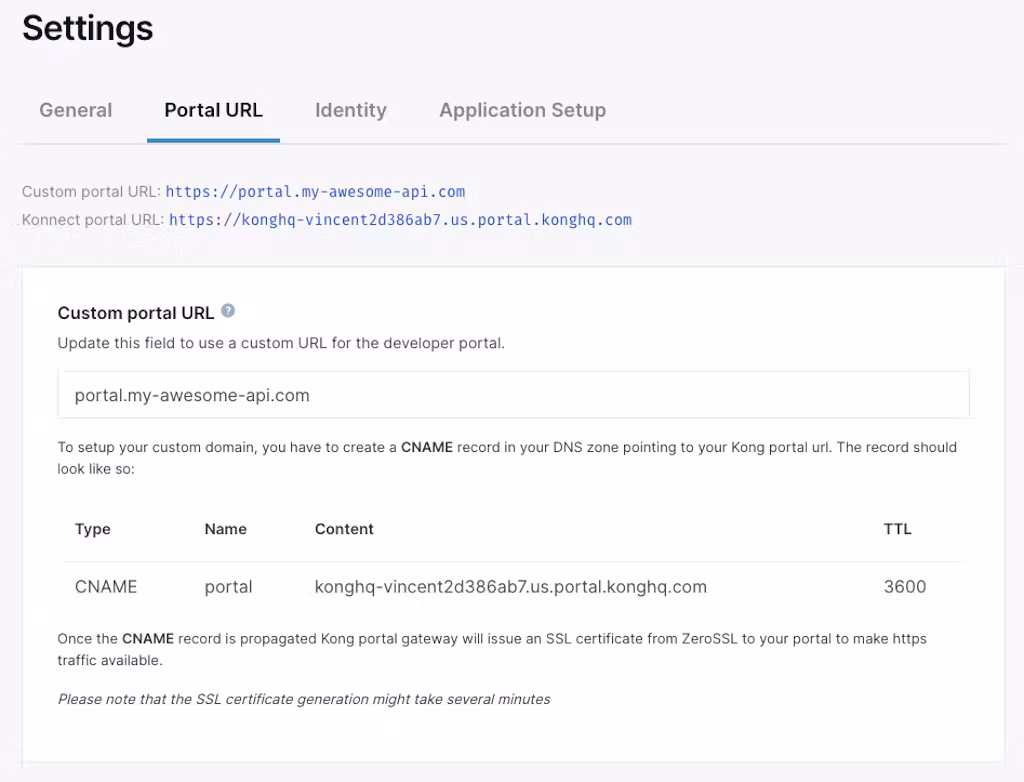Open the Identity tab

pos(350,110)
